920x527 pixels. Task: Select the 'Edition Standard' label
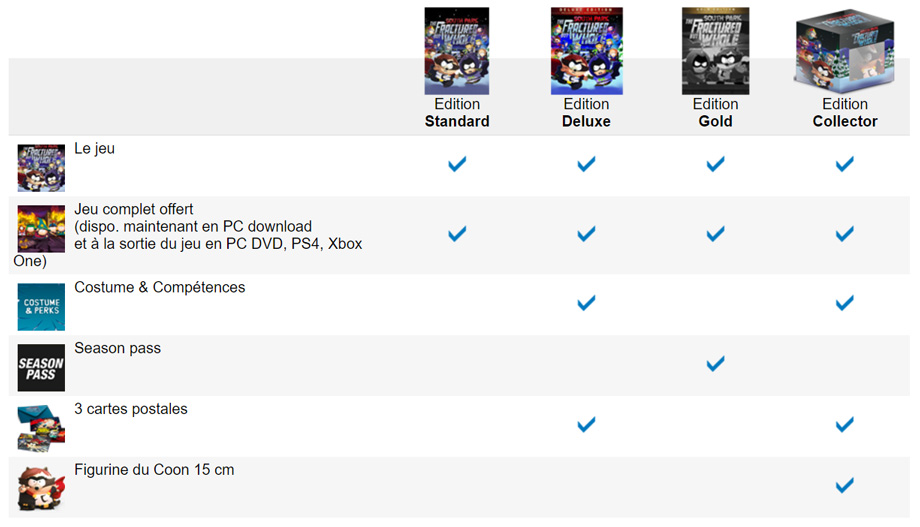457,113
